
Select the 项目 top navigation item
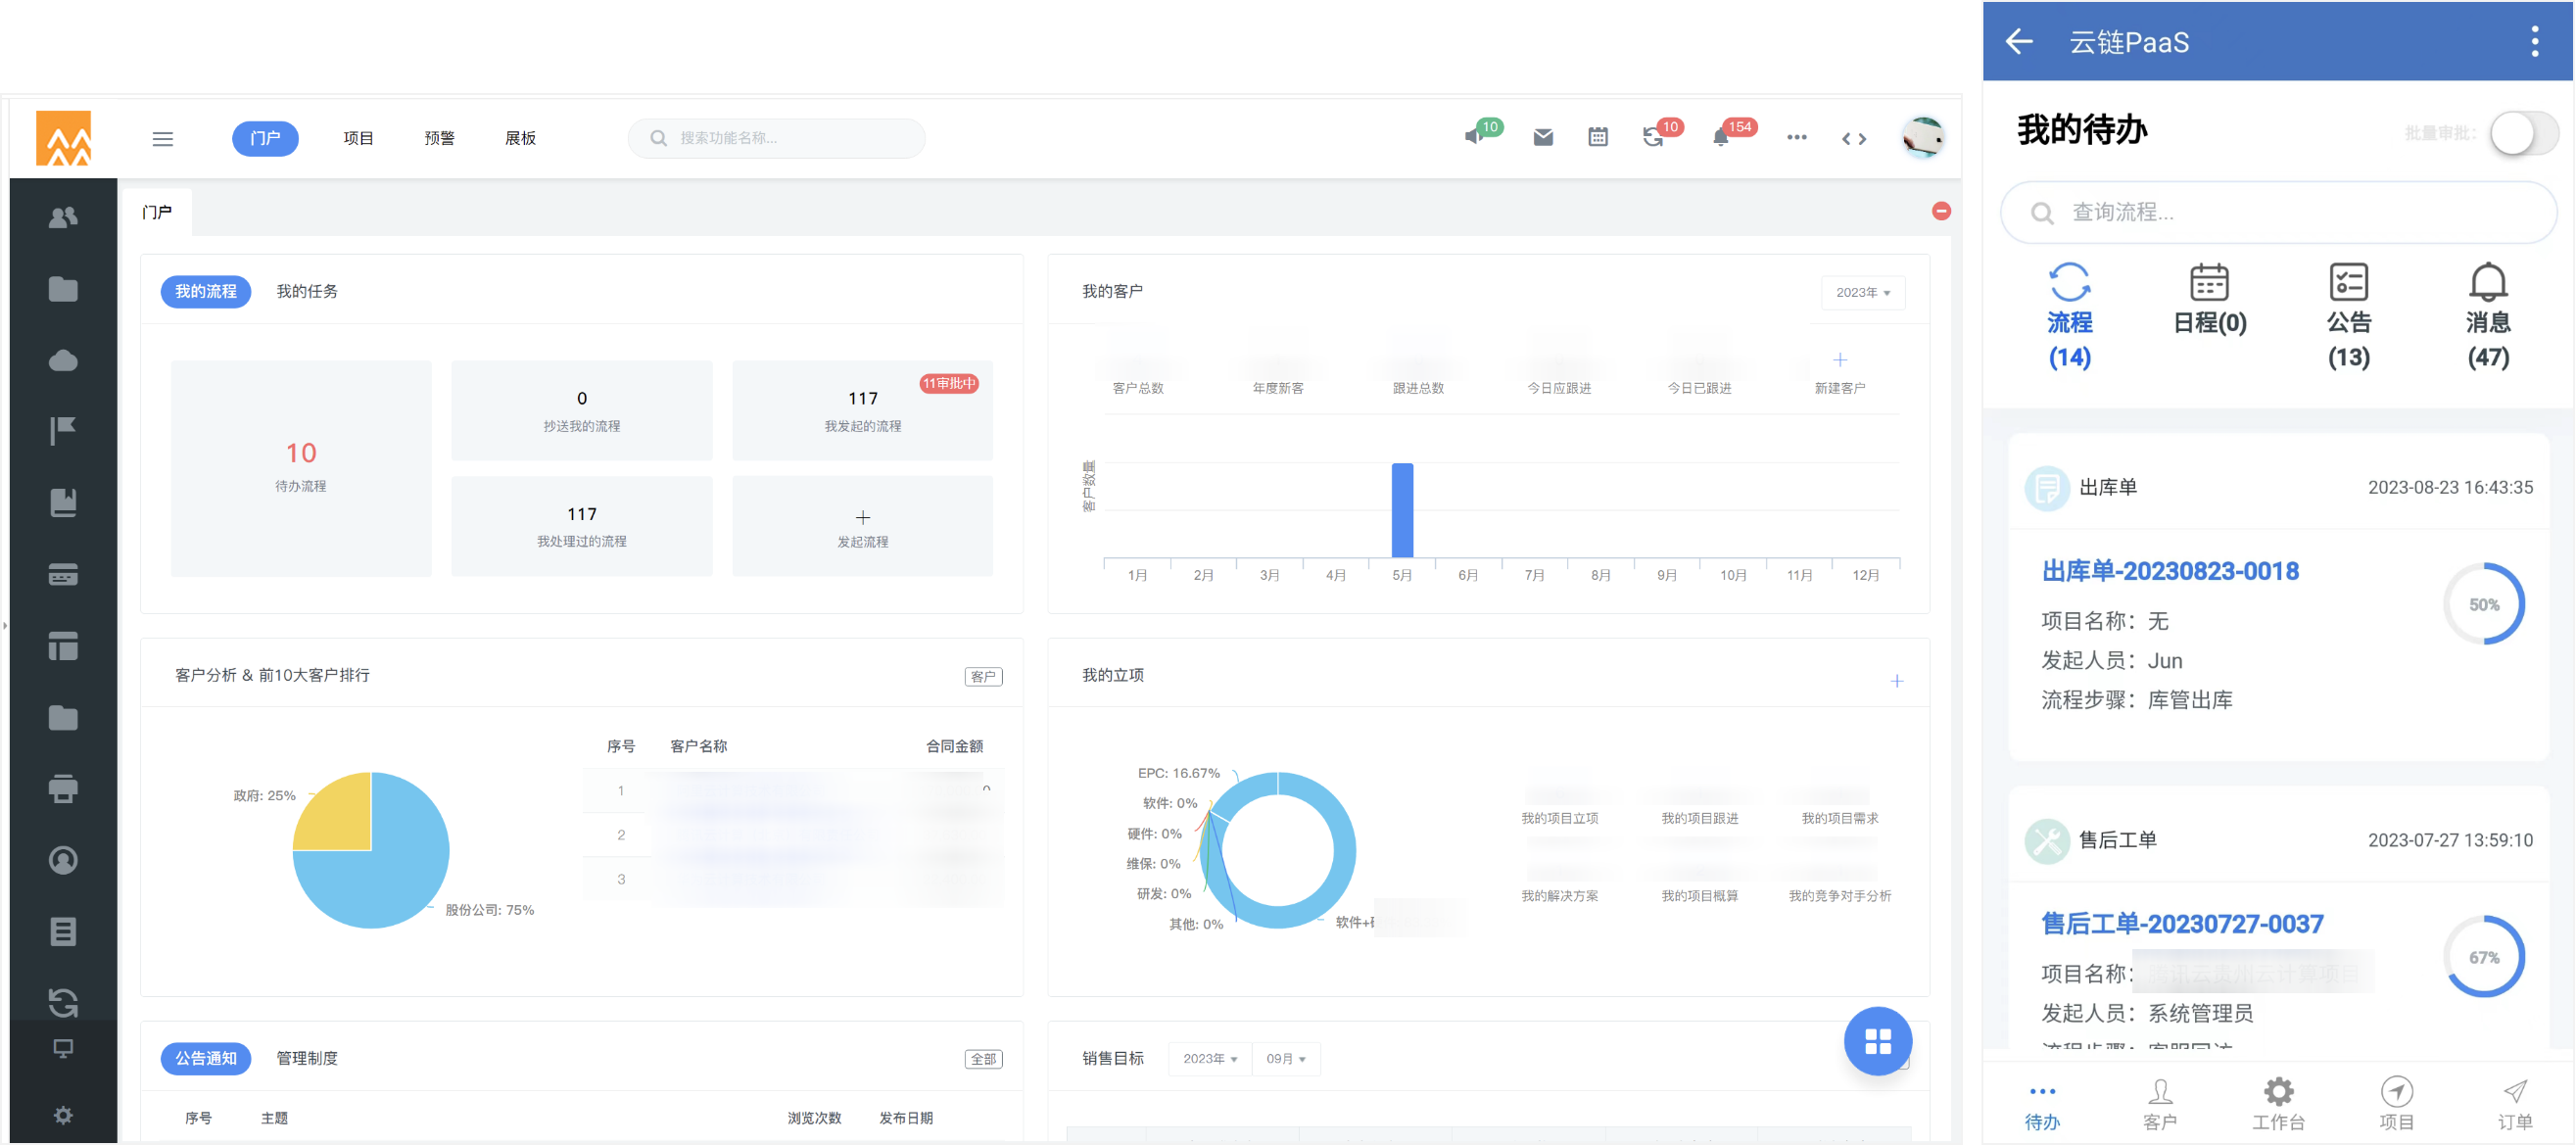pyautogui.click(x=358, y=138)
